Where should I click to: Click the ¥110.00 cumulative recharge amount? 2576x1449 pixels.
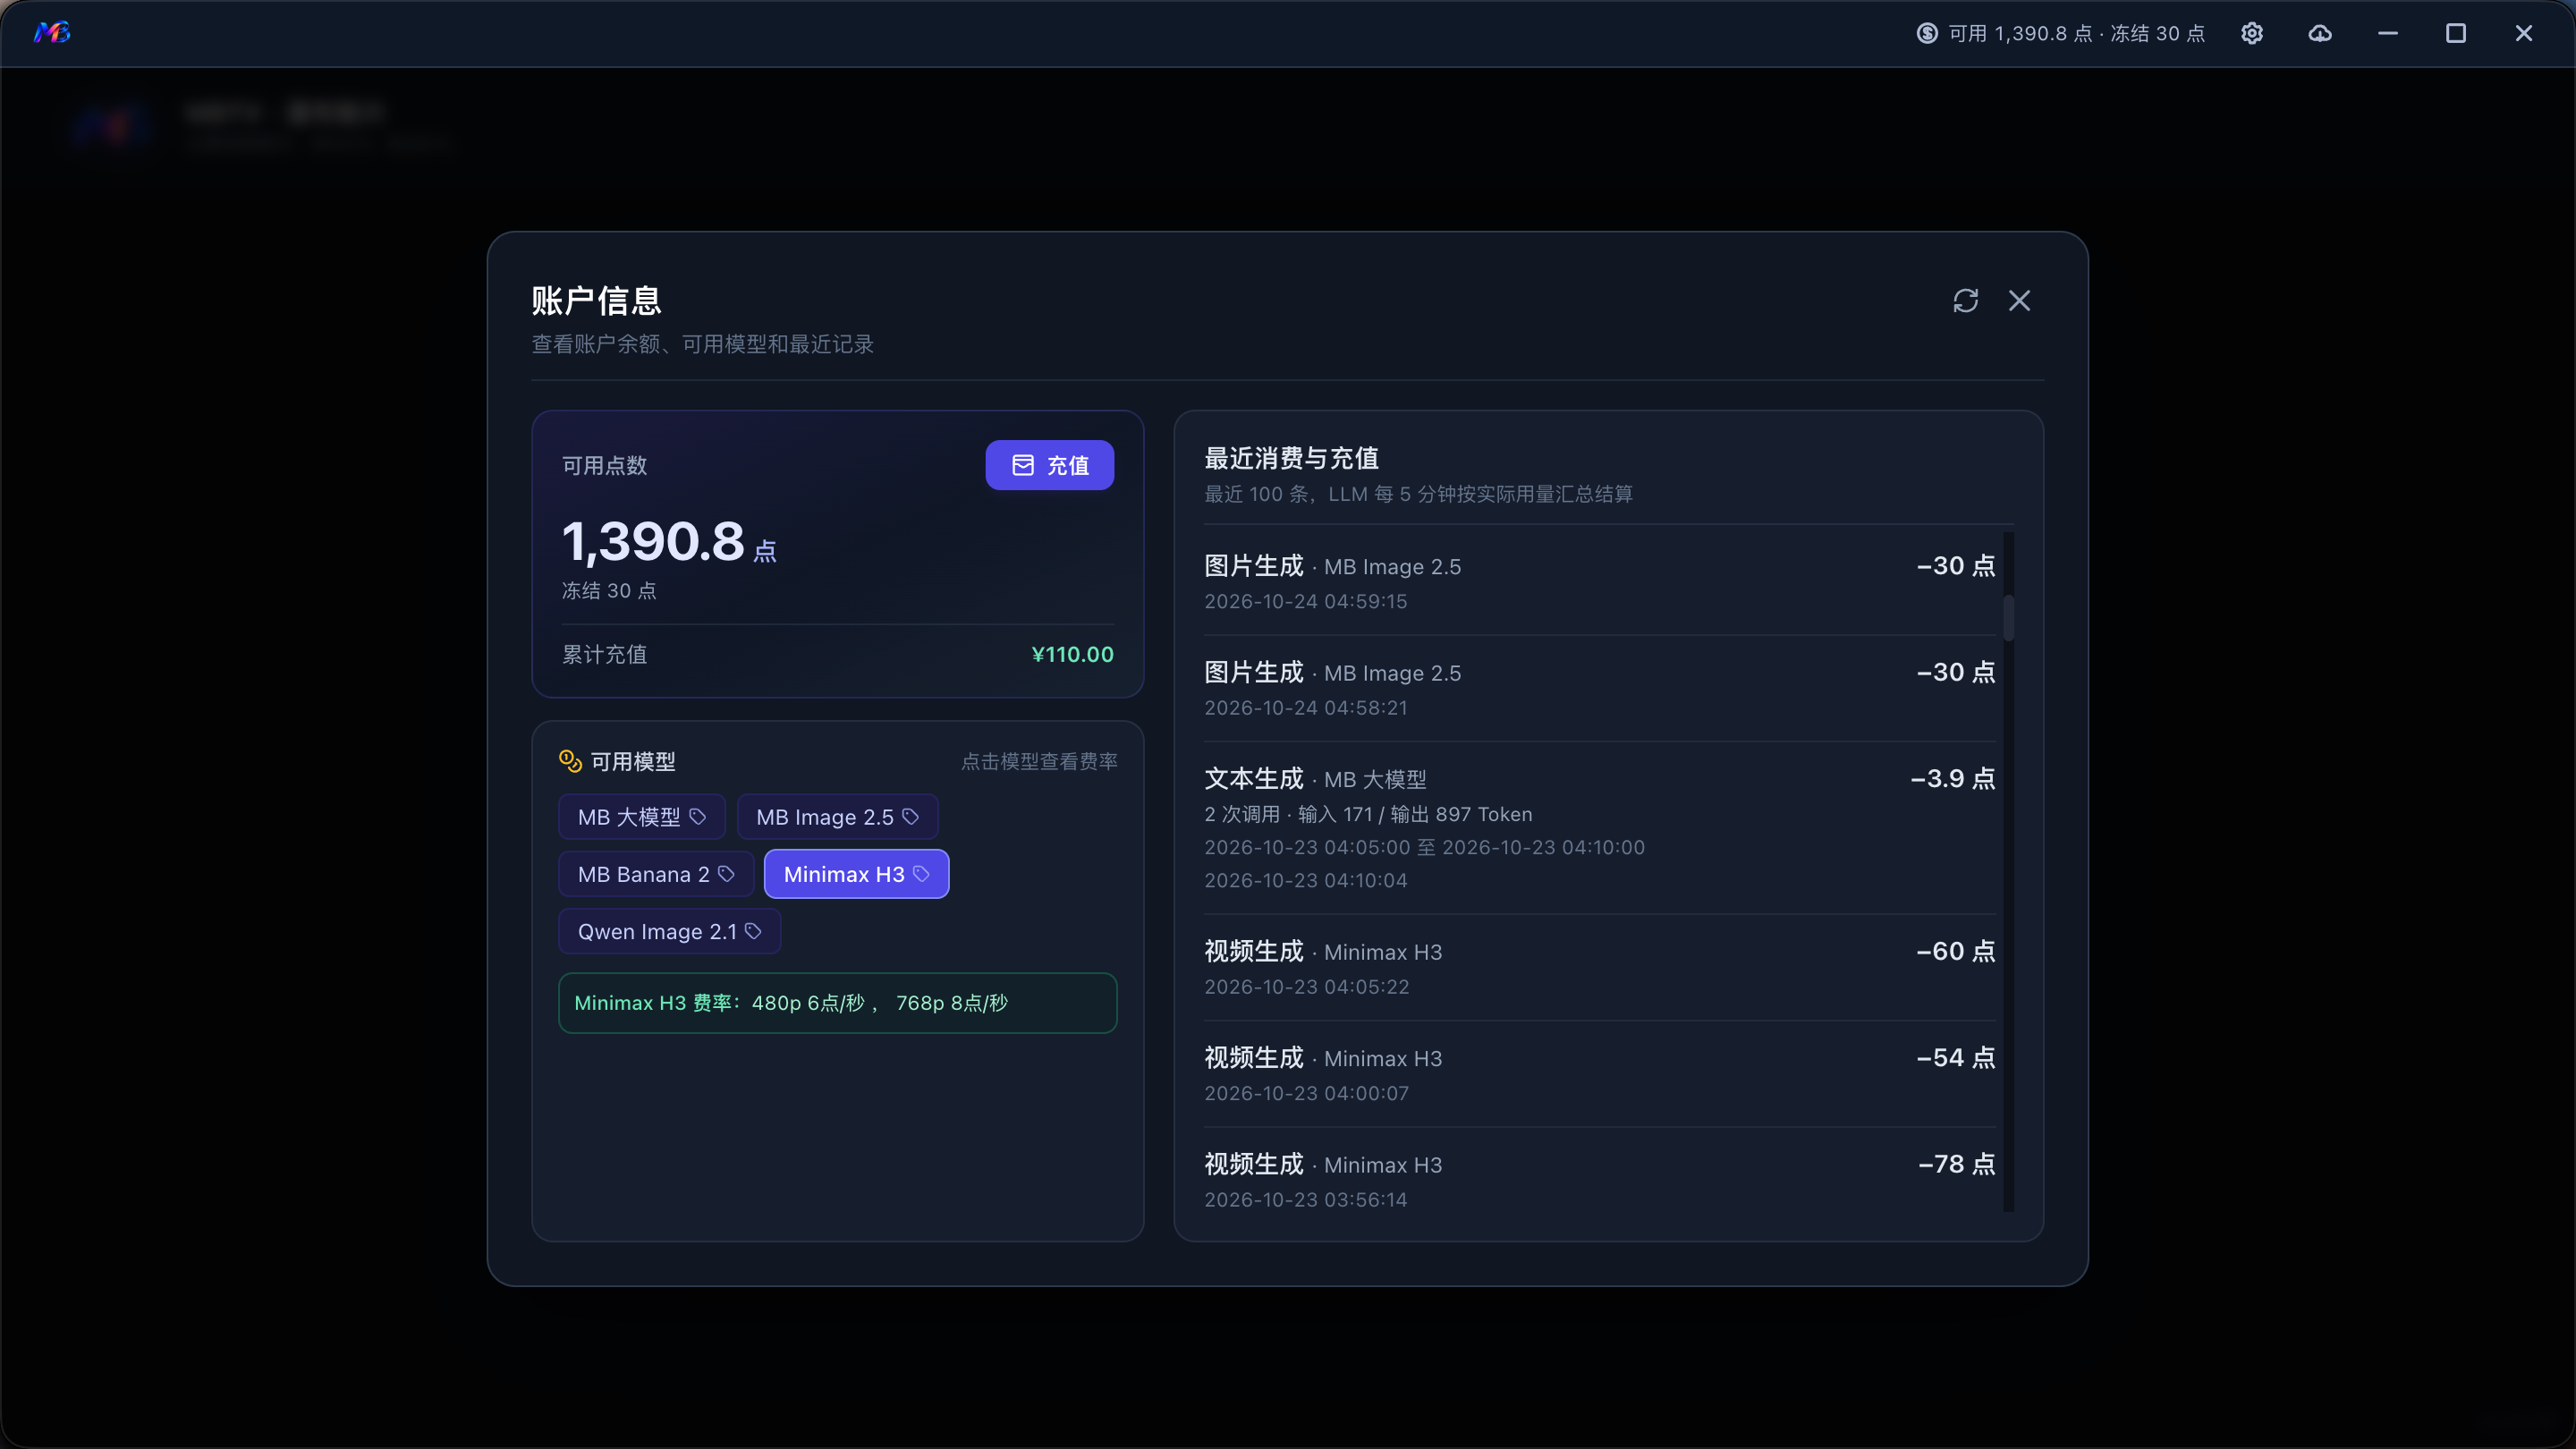1073,654
